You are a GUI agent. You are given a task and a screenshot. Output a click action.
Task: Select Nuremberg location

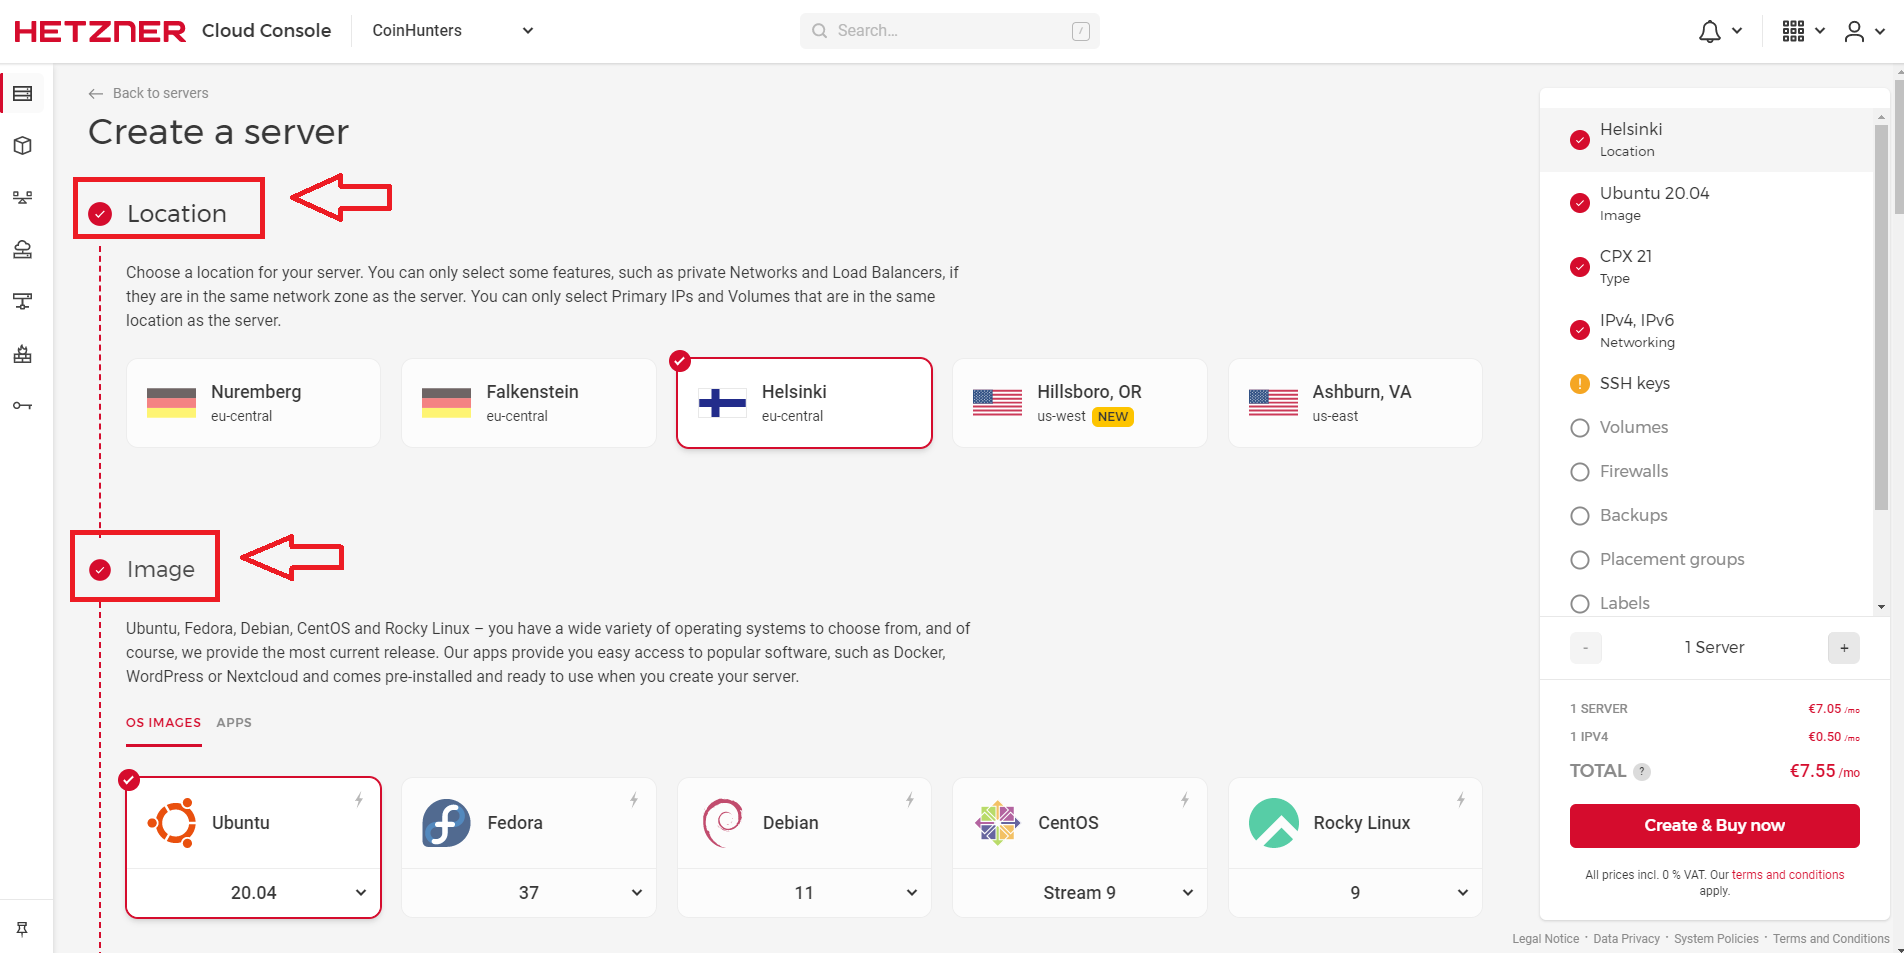(x=253, y=403)
